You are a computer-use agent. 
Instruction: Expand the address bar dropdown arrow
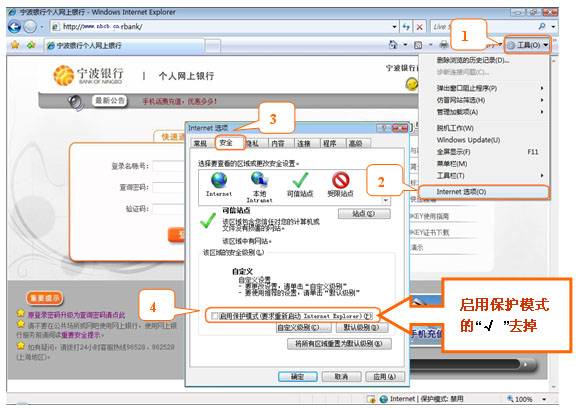coord(394,26)
